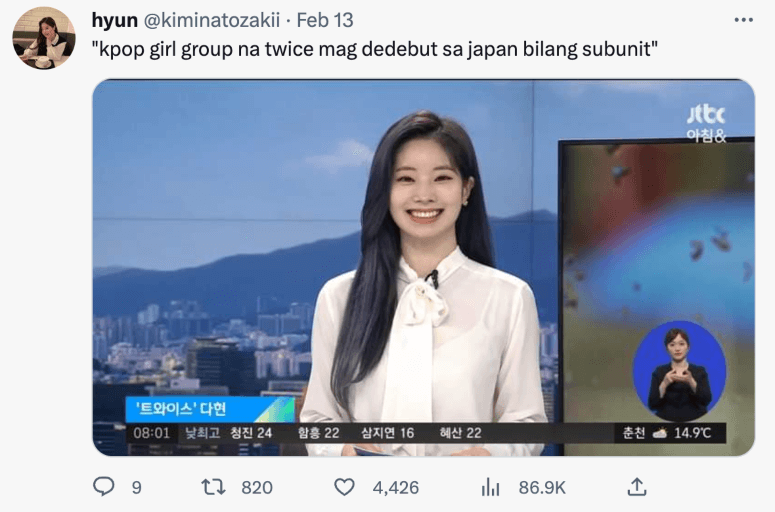
Task: Like the tweet with heart icon
Action: pyautogui.click(x=344, y=487)
